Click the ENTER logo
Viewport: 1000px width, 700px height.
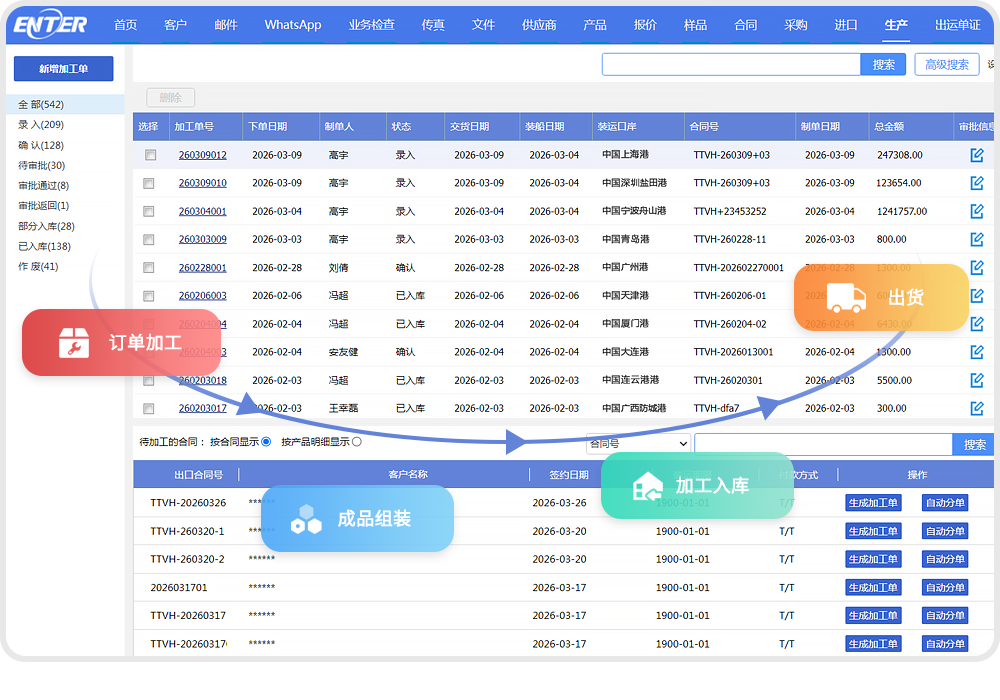pyautogui.click(x=50, y=24)
